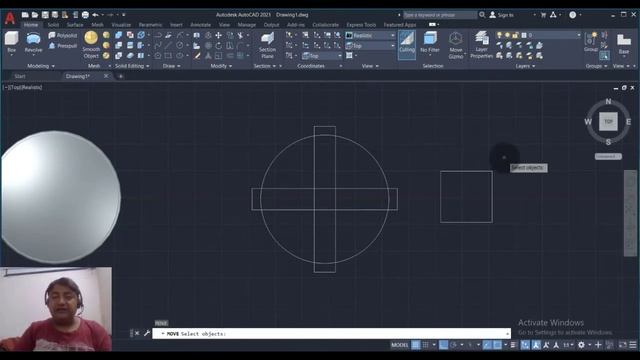Click TOP face on the ViewCube

[608, 122]
